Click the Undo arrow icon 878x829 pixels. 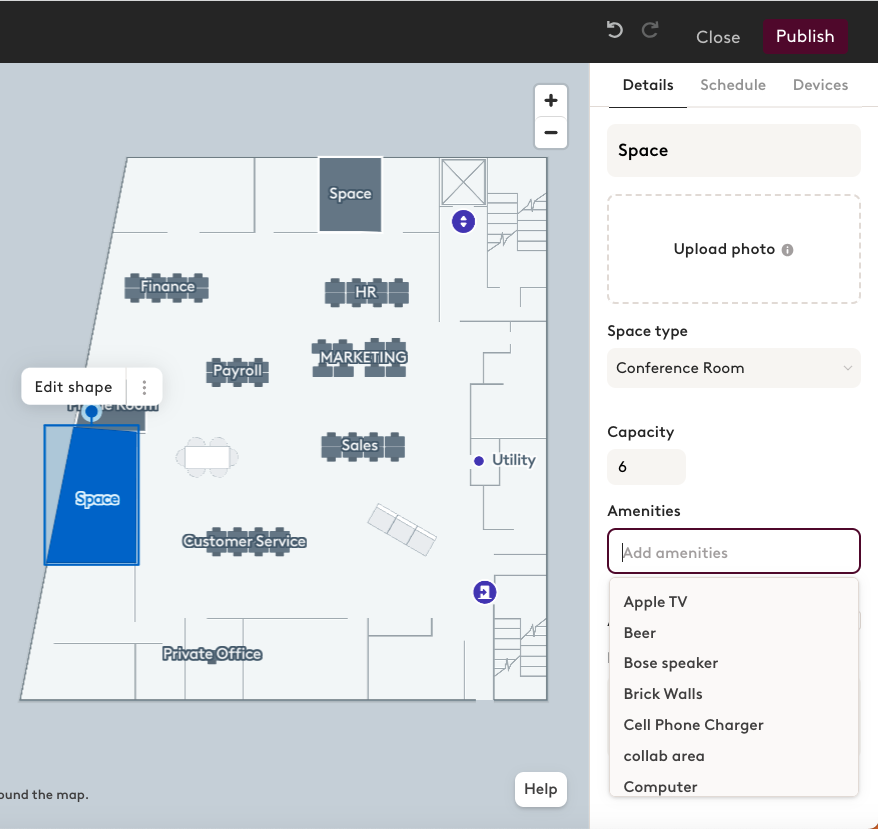click(614, 30)
